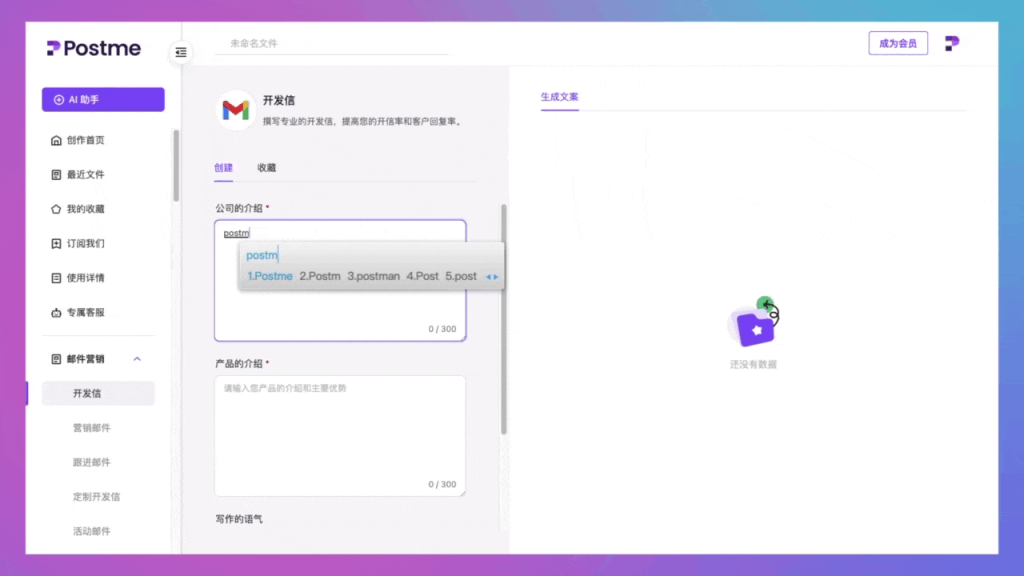Click the 产品的介绍 text area

point(340,430)
